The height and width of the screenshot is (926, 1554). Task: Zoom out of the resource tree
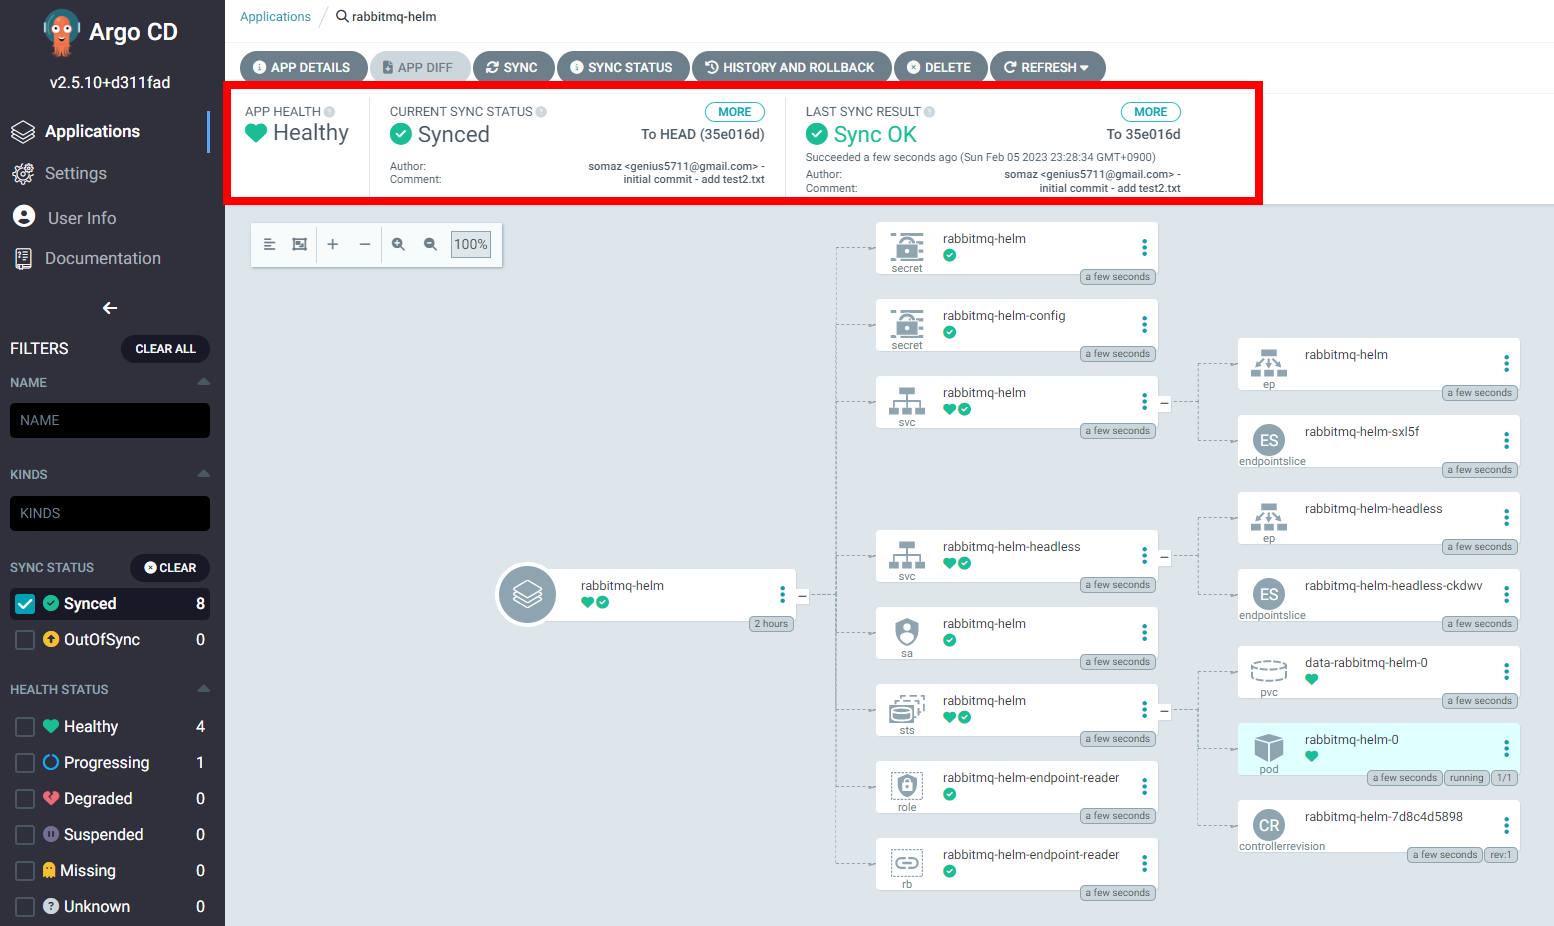[x=430, y=244]
